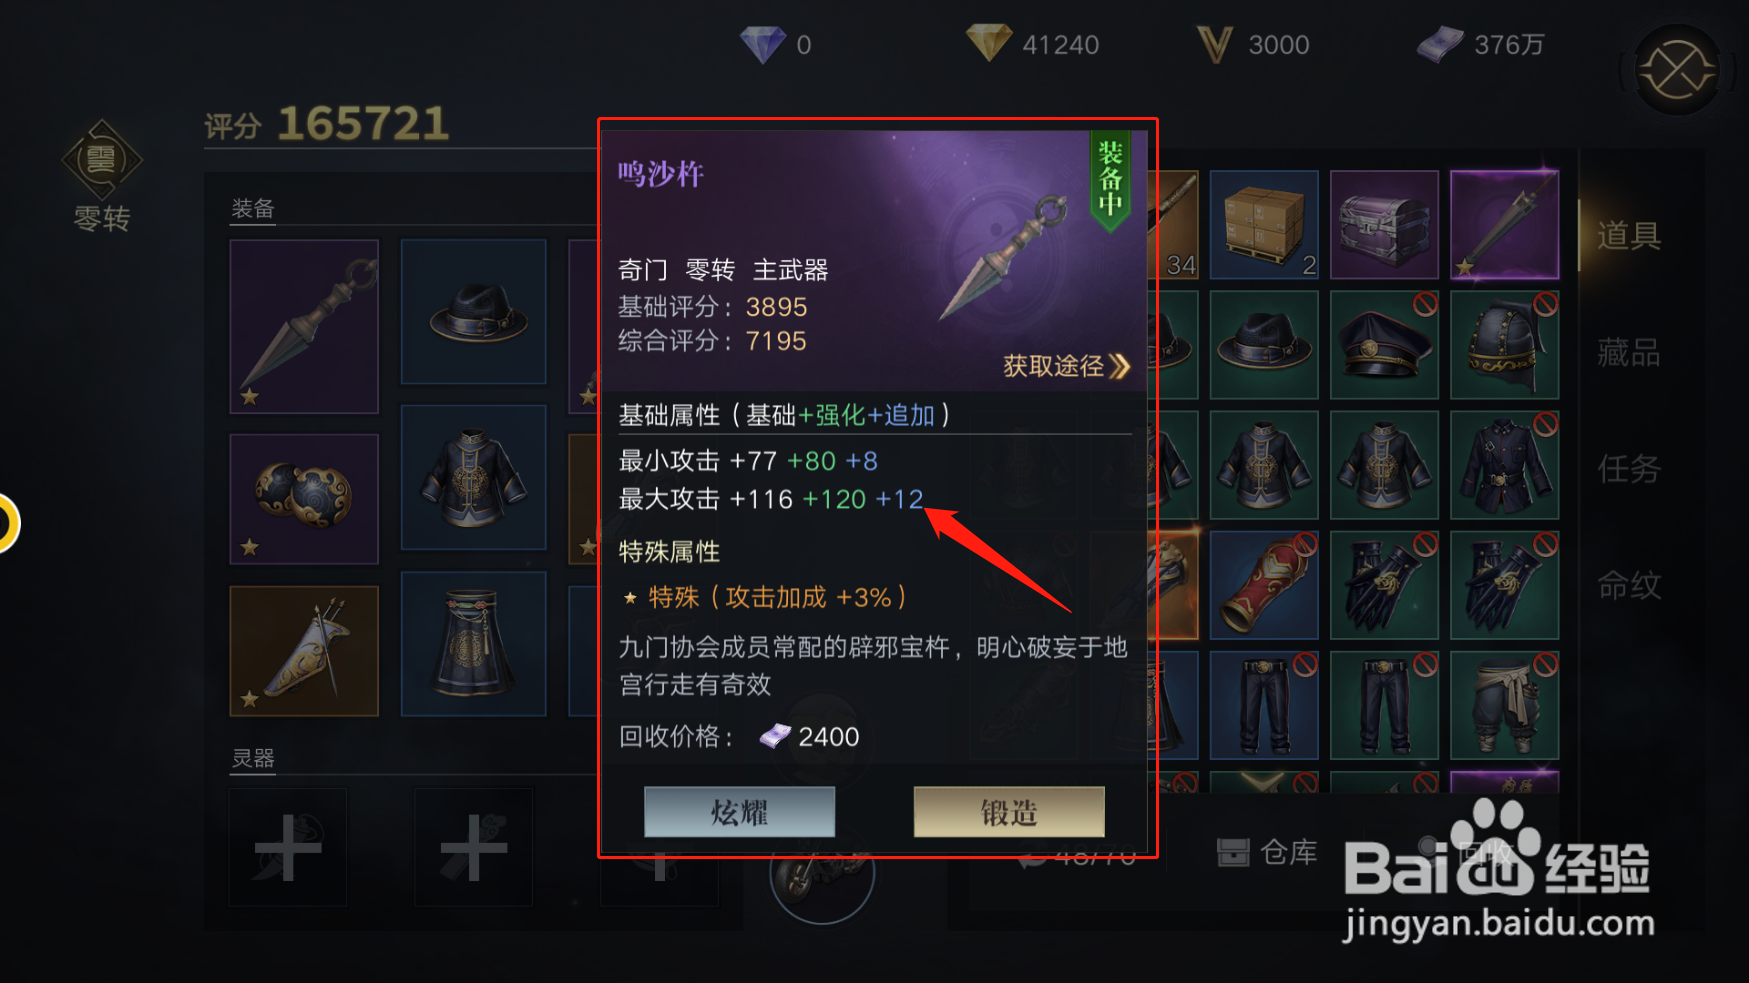This screenshot has height=983, width=1749.
Task: Open the 命纹 tab
Action: coord(1628,585)
